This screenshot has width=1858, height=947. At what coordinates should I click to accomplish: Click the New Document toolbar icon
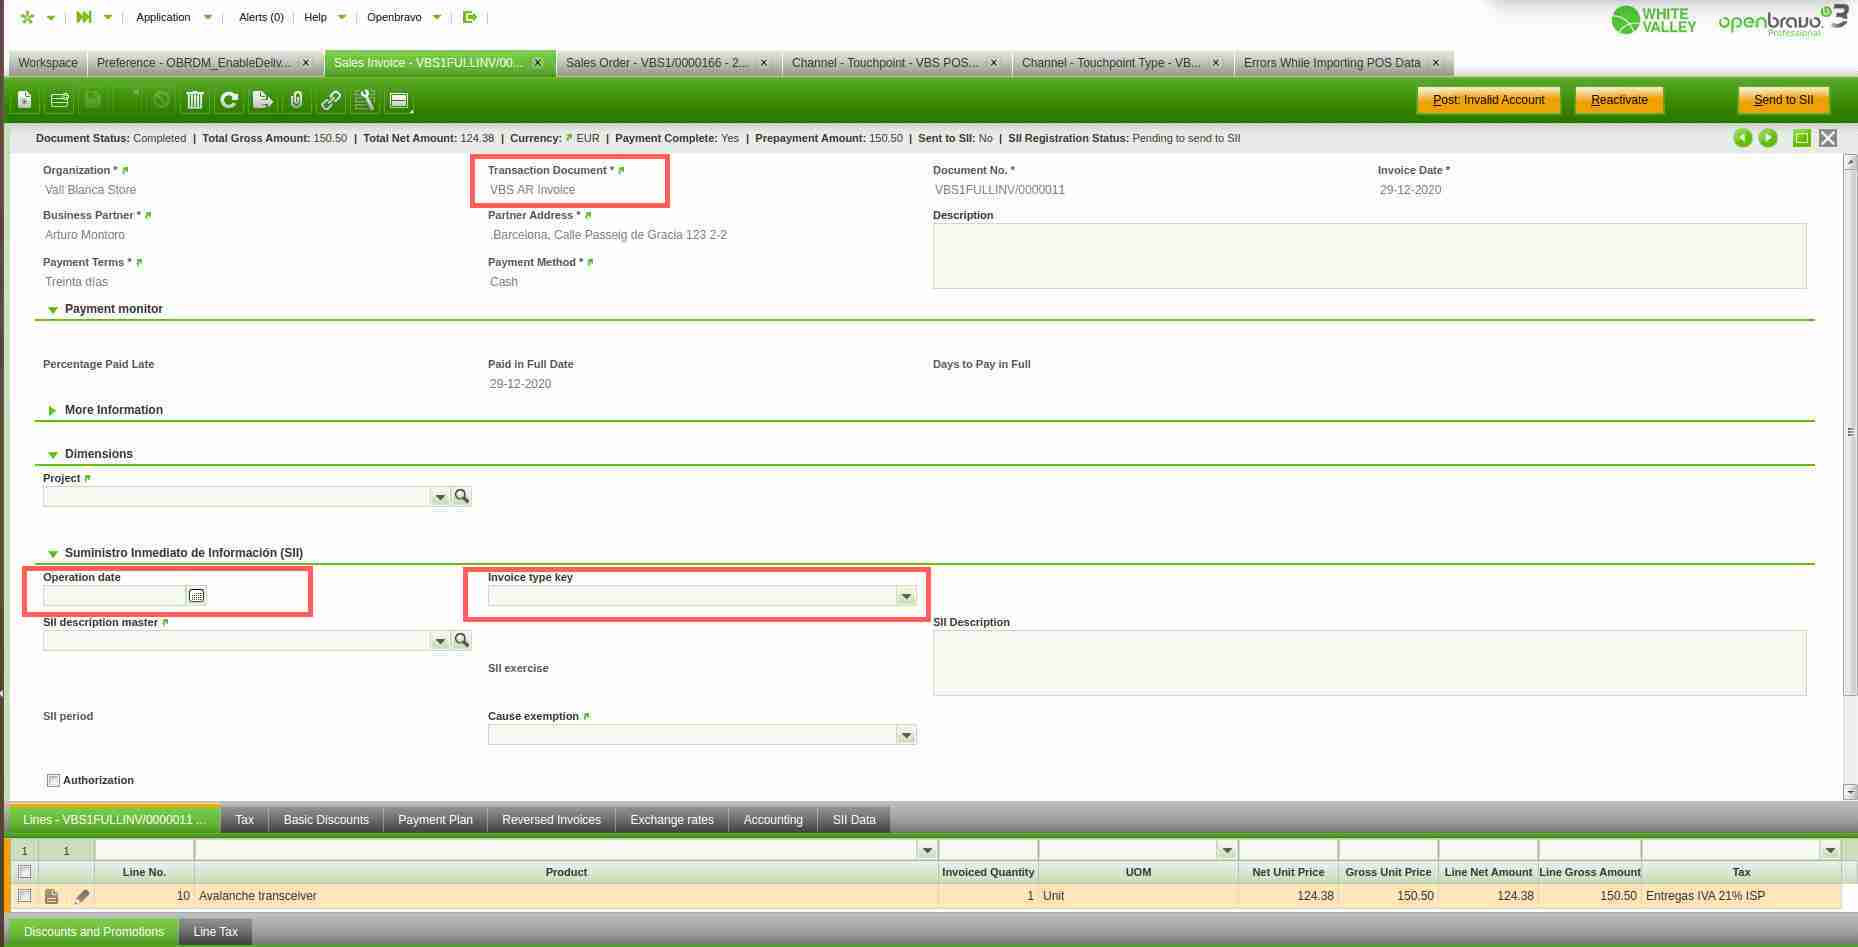(25, 100)
